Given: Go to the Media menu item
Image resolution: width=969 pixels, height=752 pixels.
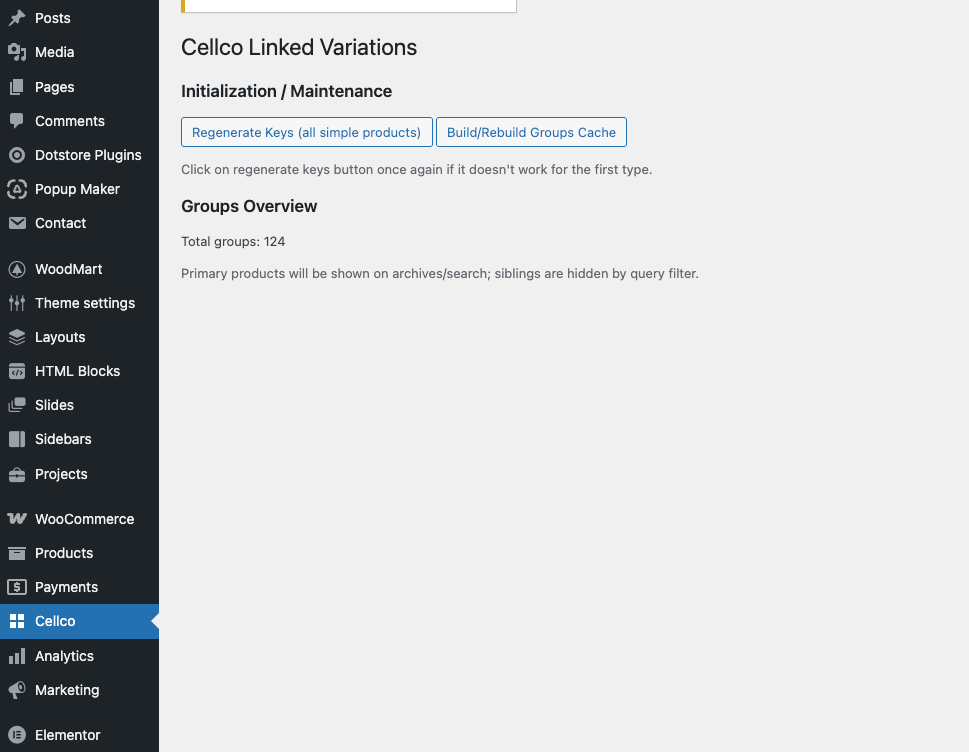Looking at the screenshot, I should [x=80, y=53].
